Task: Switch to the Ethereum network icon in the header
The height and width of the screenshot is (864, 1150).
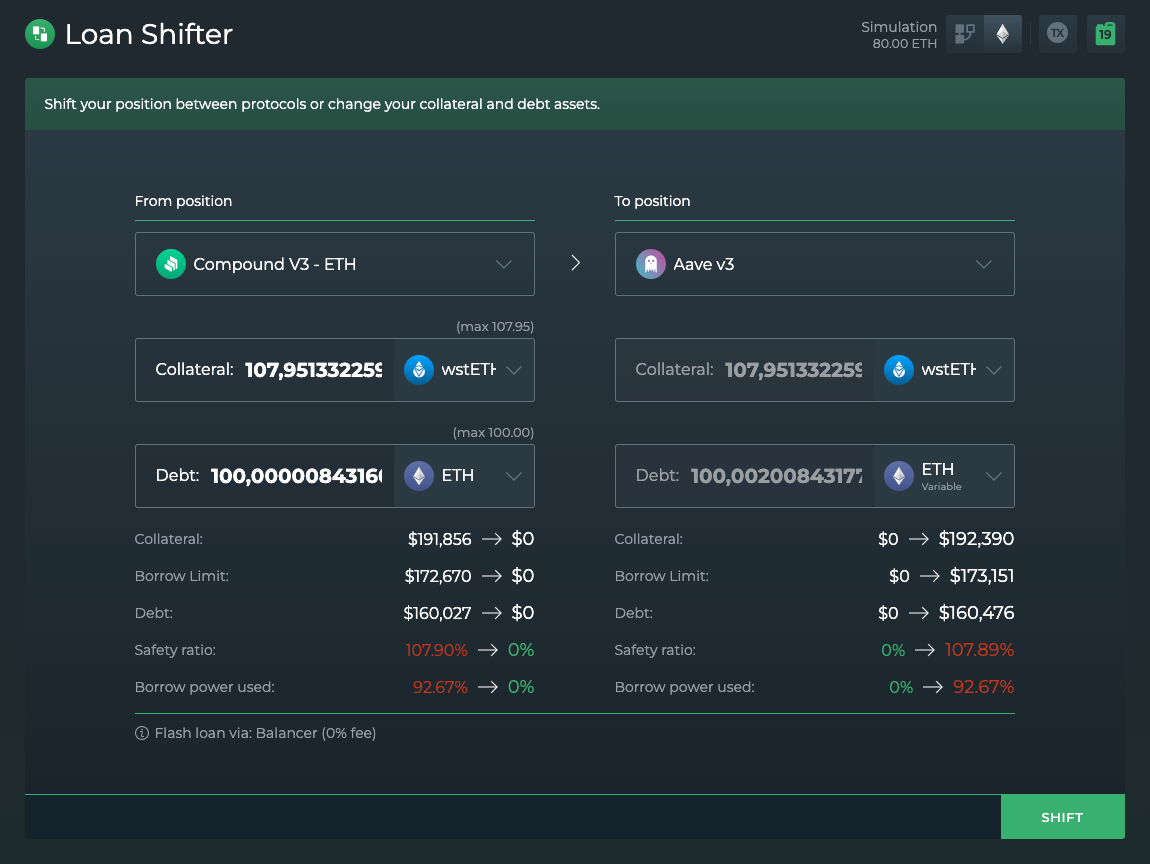Action: click(1003, 34)
